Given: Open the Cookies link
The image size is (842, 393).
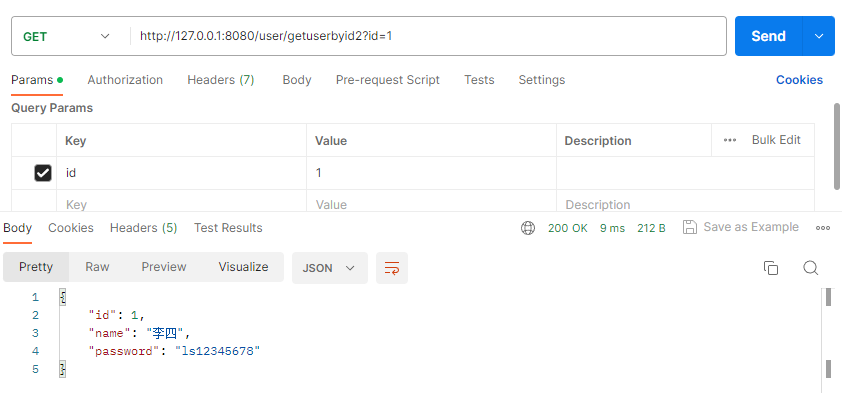Looking at the screenshot, I should pos(799,80).
